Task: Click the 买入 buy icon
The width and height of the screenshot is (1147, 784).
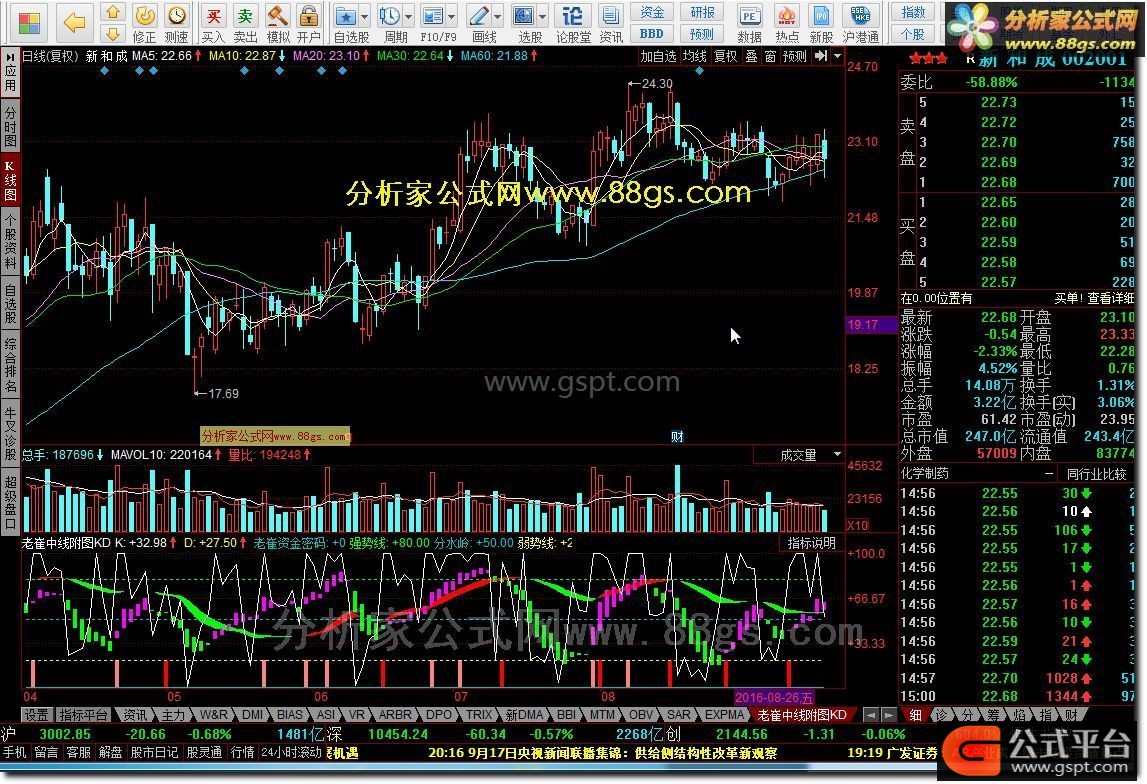Action: 213,23
